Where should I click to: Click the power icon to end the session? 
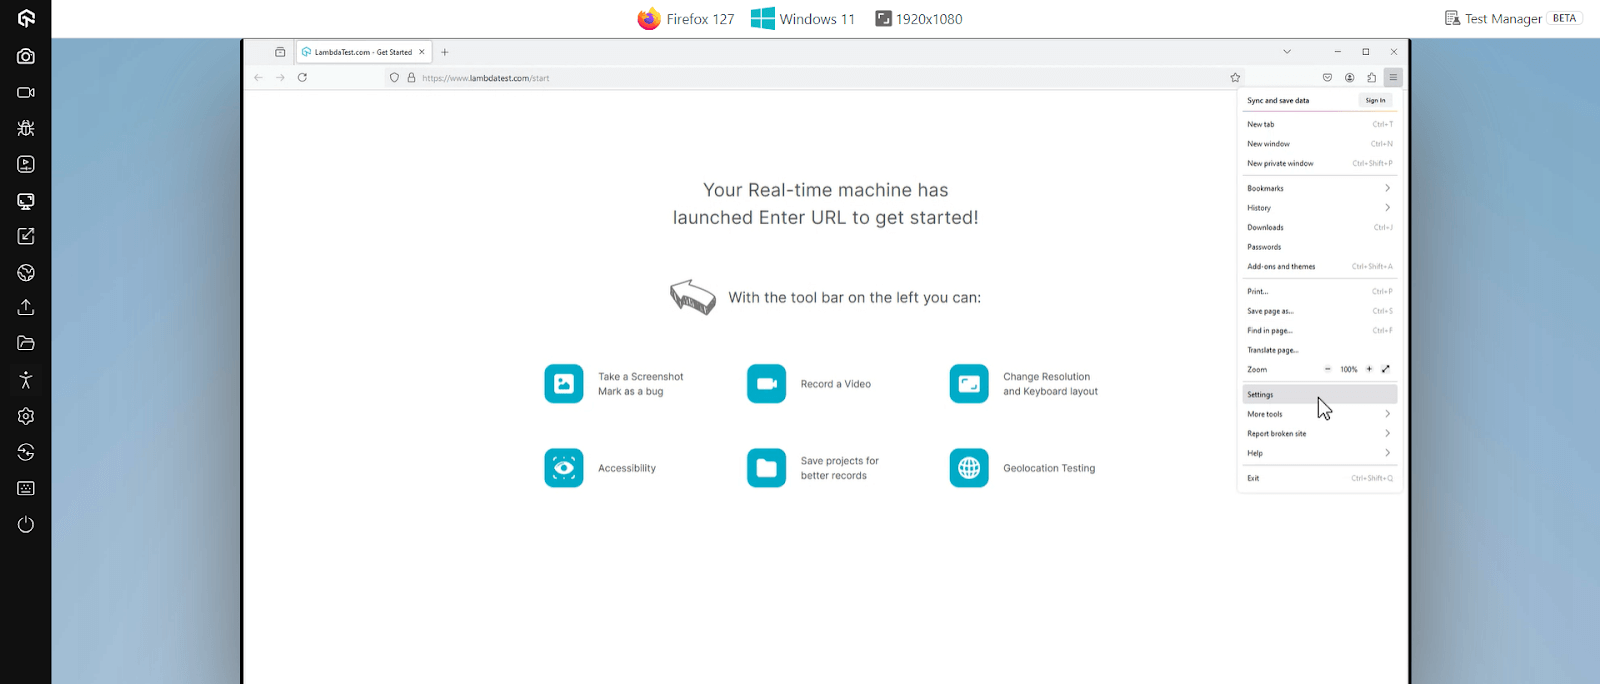click(26, 524)
